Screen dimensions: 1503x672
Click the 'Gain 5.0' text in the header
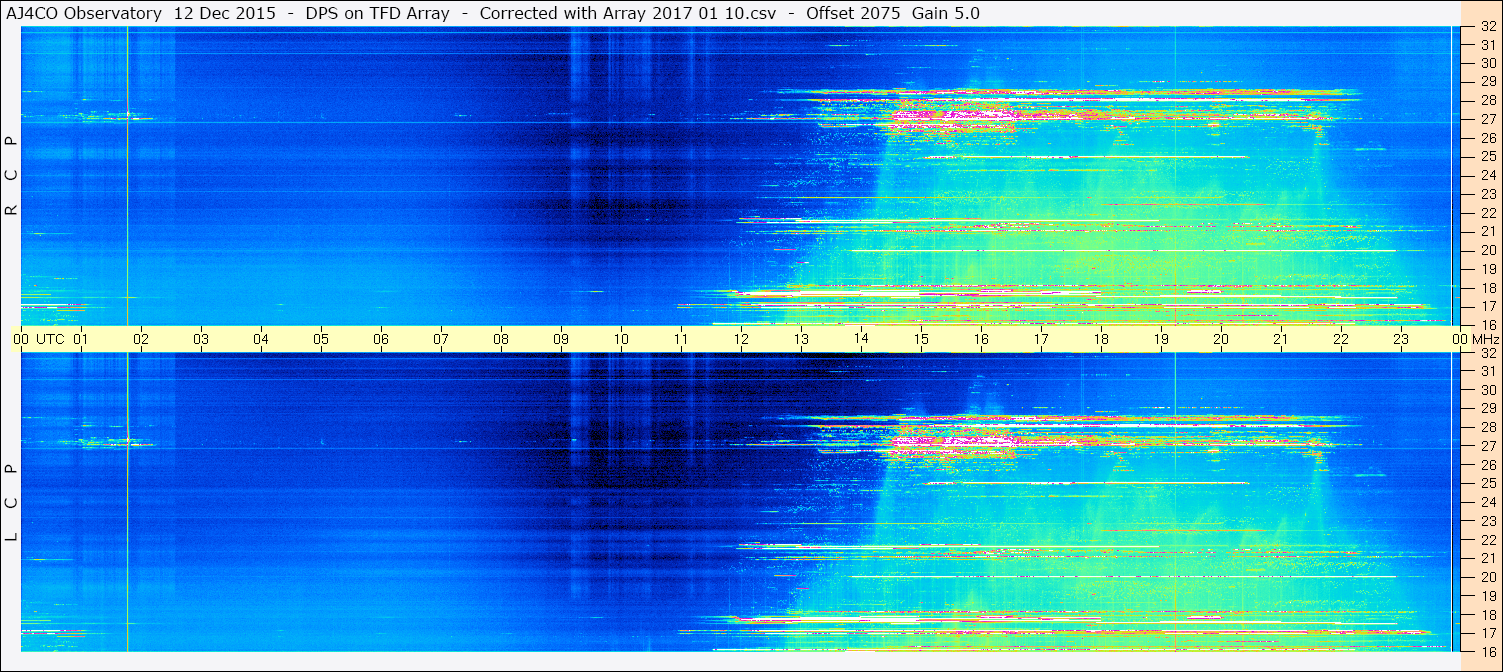(x=945, y=13)
